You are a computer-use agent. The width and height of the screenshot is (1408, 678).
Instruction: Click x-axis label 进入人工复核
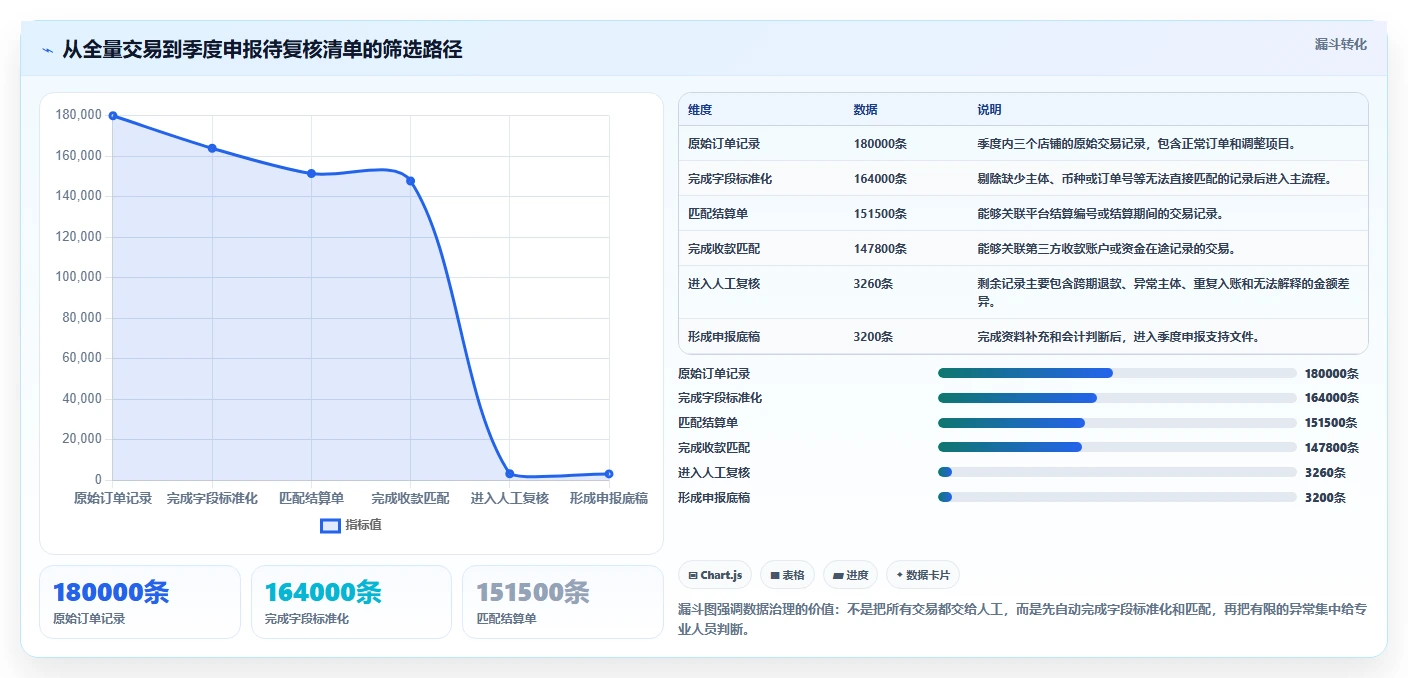point(510,498)
